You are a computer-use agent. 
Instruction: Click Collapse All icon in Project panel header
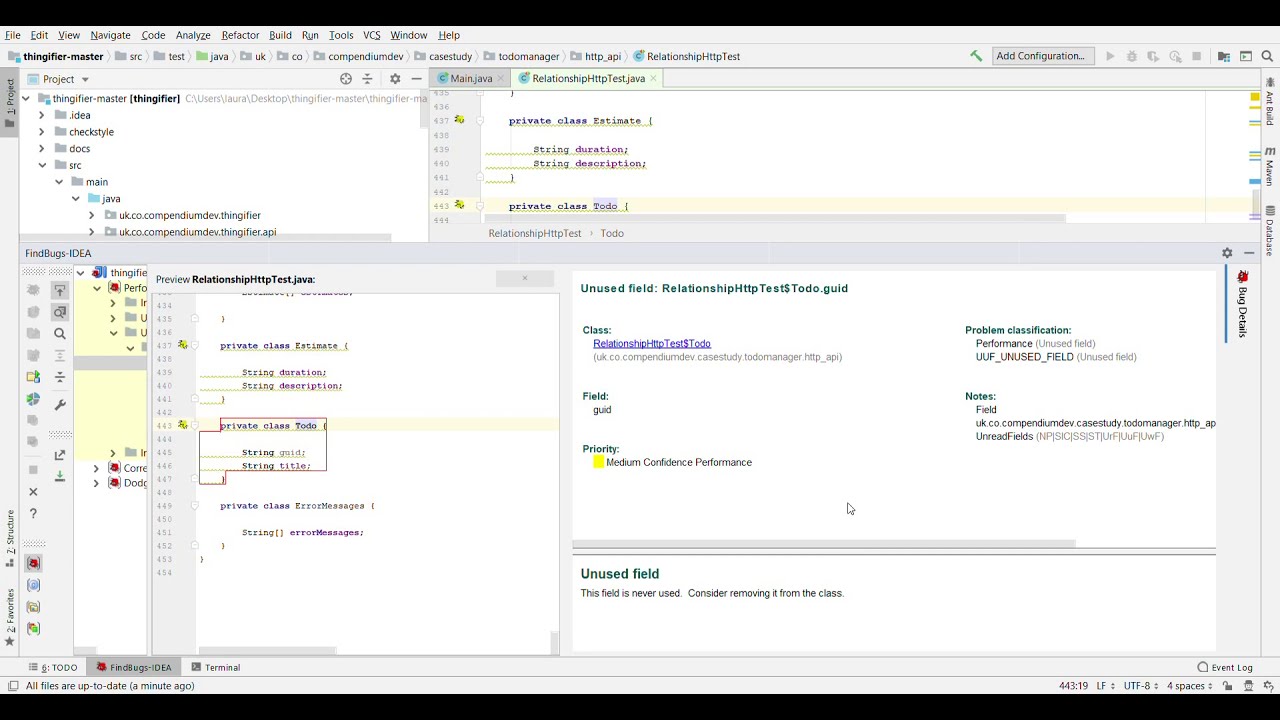click(x=367, y=79)
